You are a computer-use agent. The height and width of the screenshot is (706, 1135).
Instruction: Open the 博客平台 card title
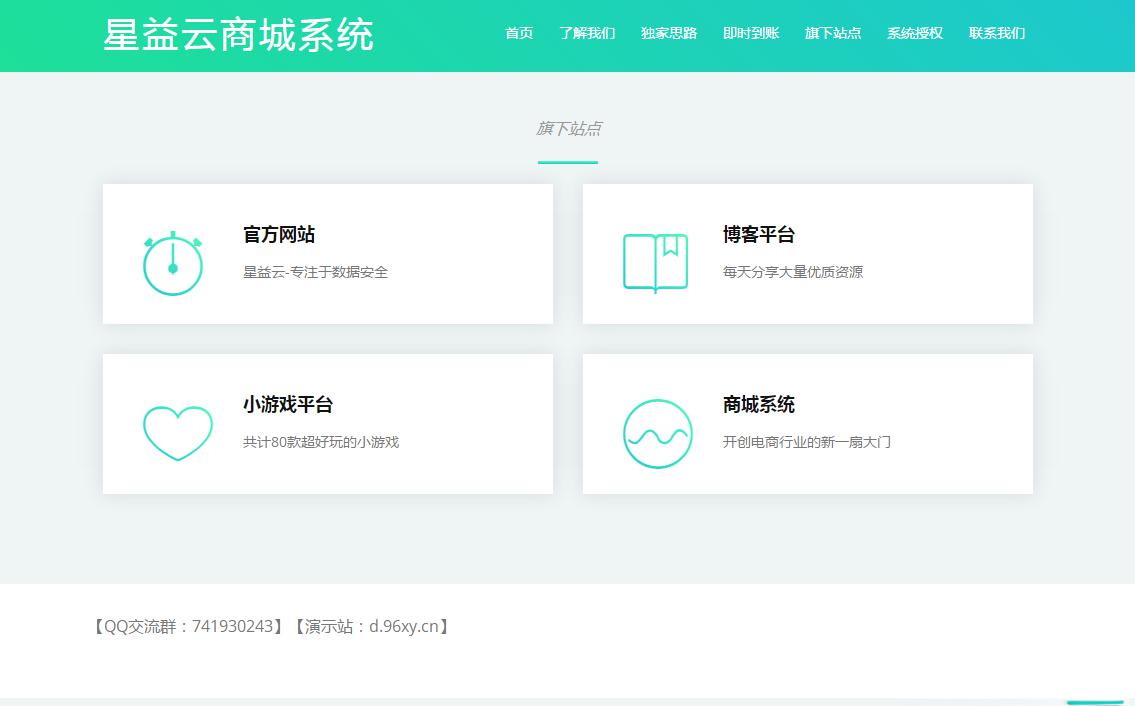(x=759, y=235)
